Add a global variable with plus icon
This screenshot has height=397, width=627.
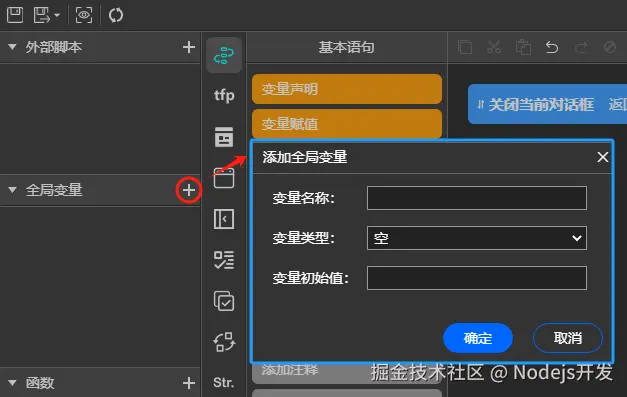[189, 190]
